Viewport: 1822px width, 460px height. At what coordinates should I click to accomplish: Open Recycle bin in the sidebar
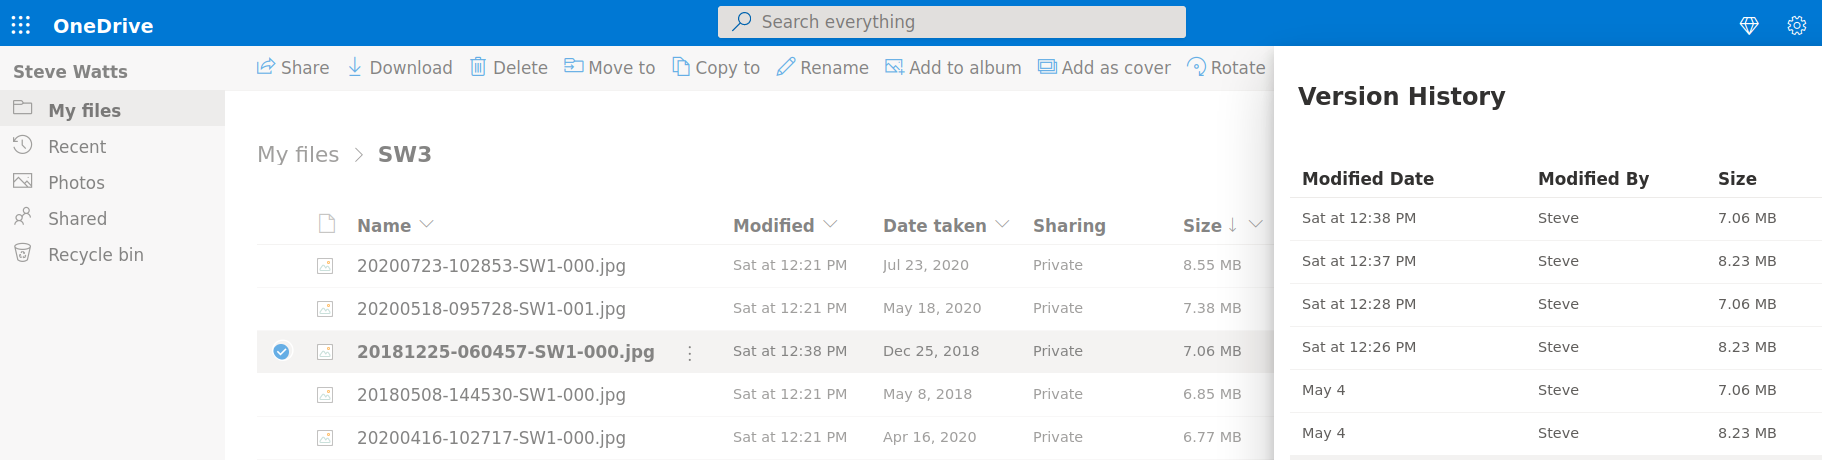(x=95, y=254)
